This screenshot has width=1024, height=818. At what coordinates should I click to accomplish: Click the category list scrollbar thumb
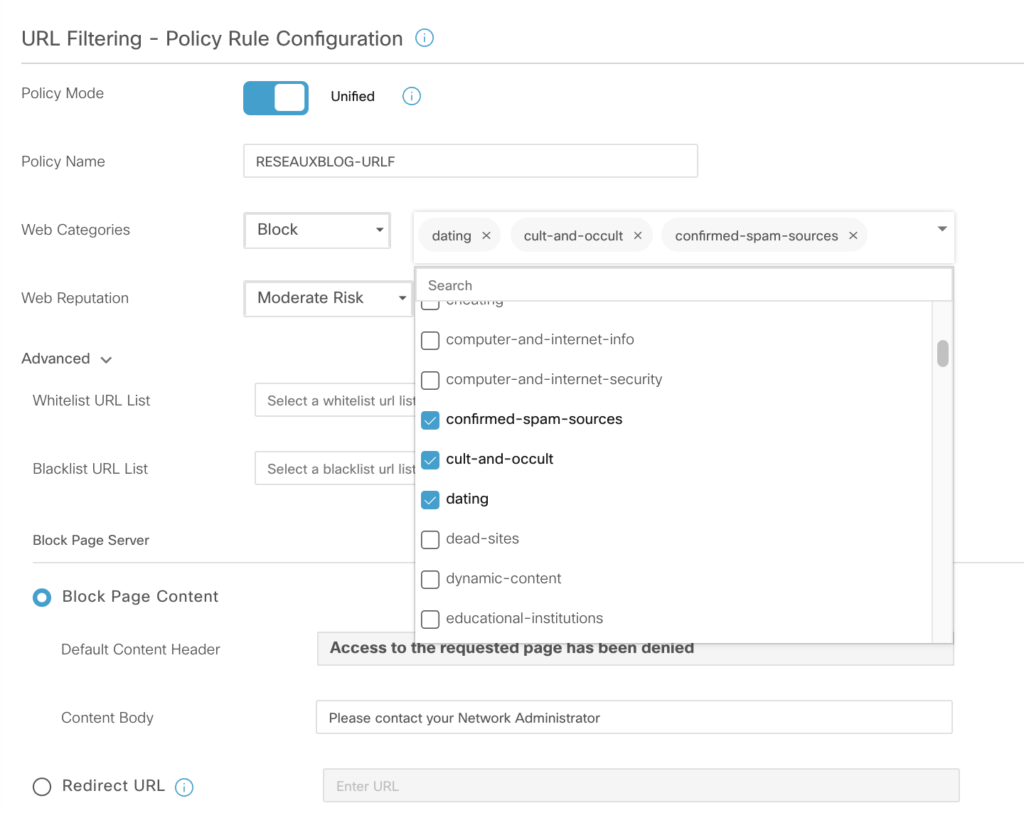point(942,354)
